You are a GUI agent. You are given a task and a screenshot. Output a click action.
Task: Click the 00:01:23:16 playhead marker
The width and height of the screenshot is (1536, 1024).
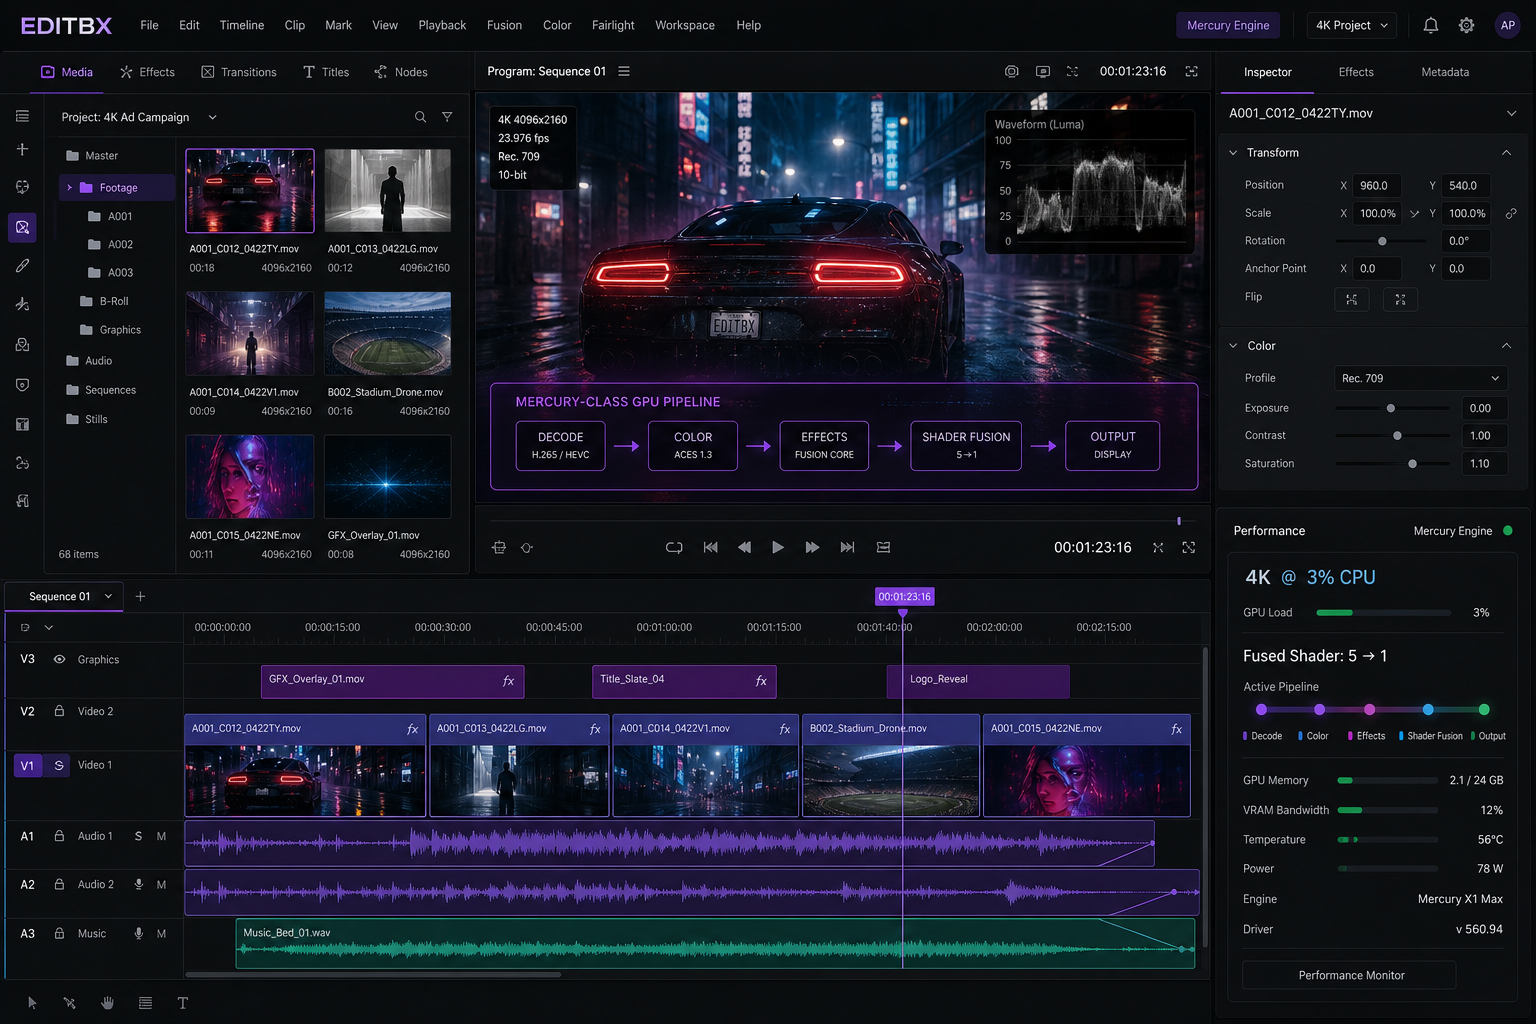click(x=904, y=597)
